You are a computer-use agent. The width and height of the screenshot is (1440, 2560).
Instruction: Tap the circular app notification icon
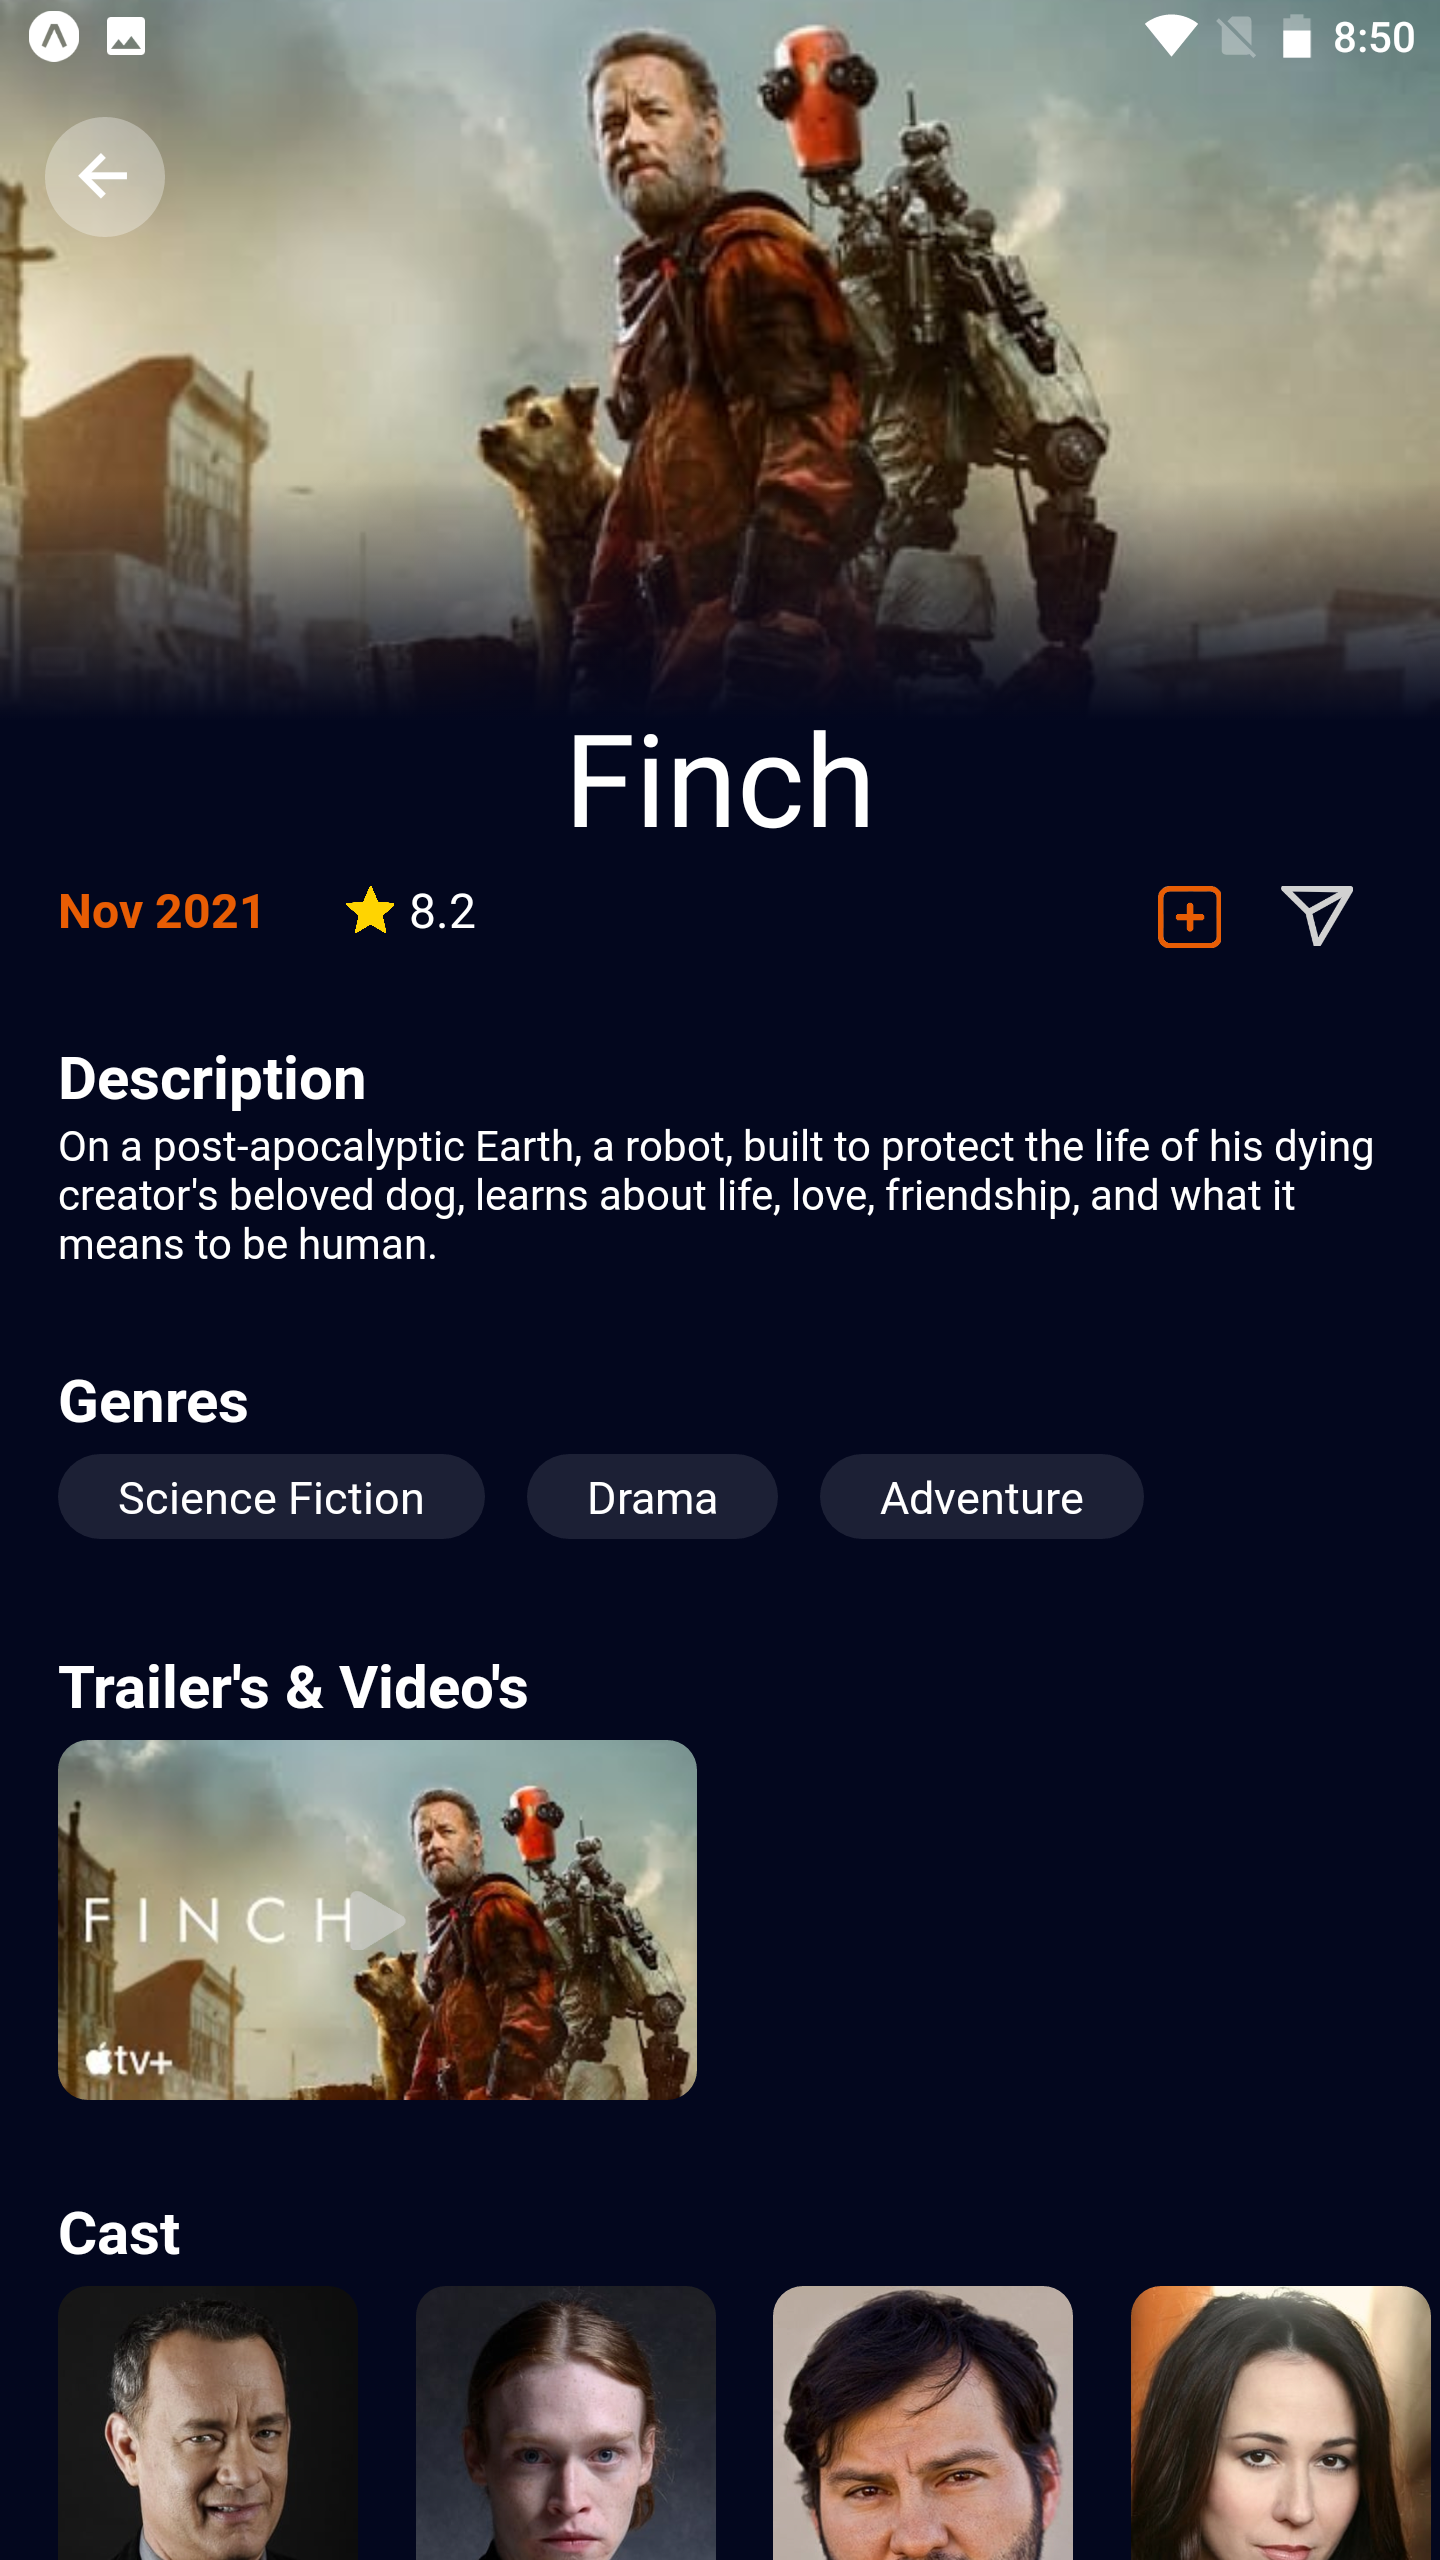pos(54,37)
